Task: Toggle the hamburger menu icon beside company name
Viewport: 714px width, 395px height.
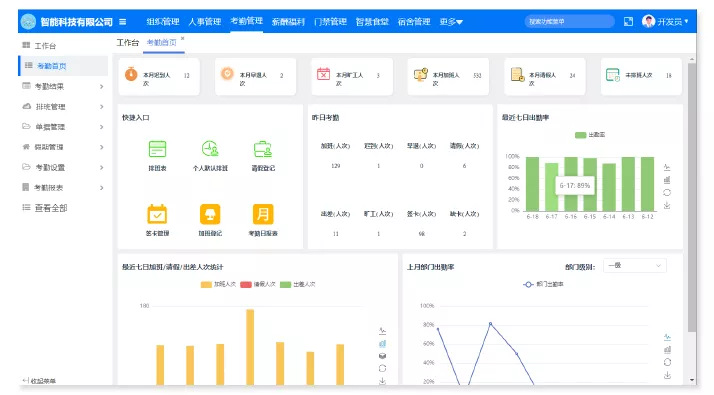Action: pyautogui.click(x=122, y=21)
